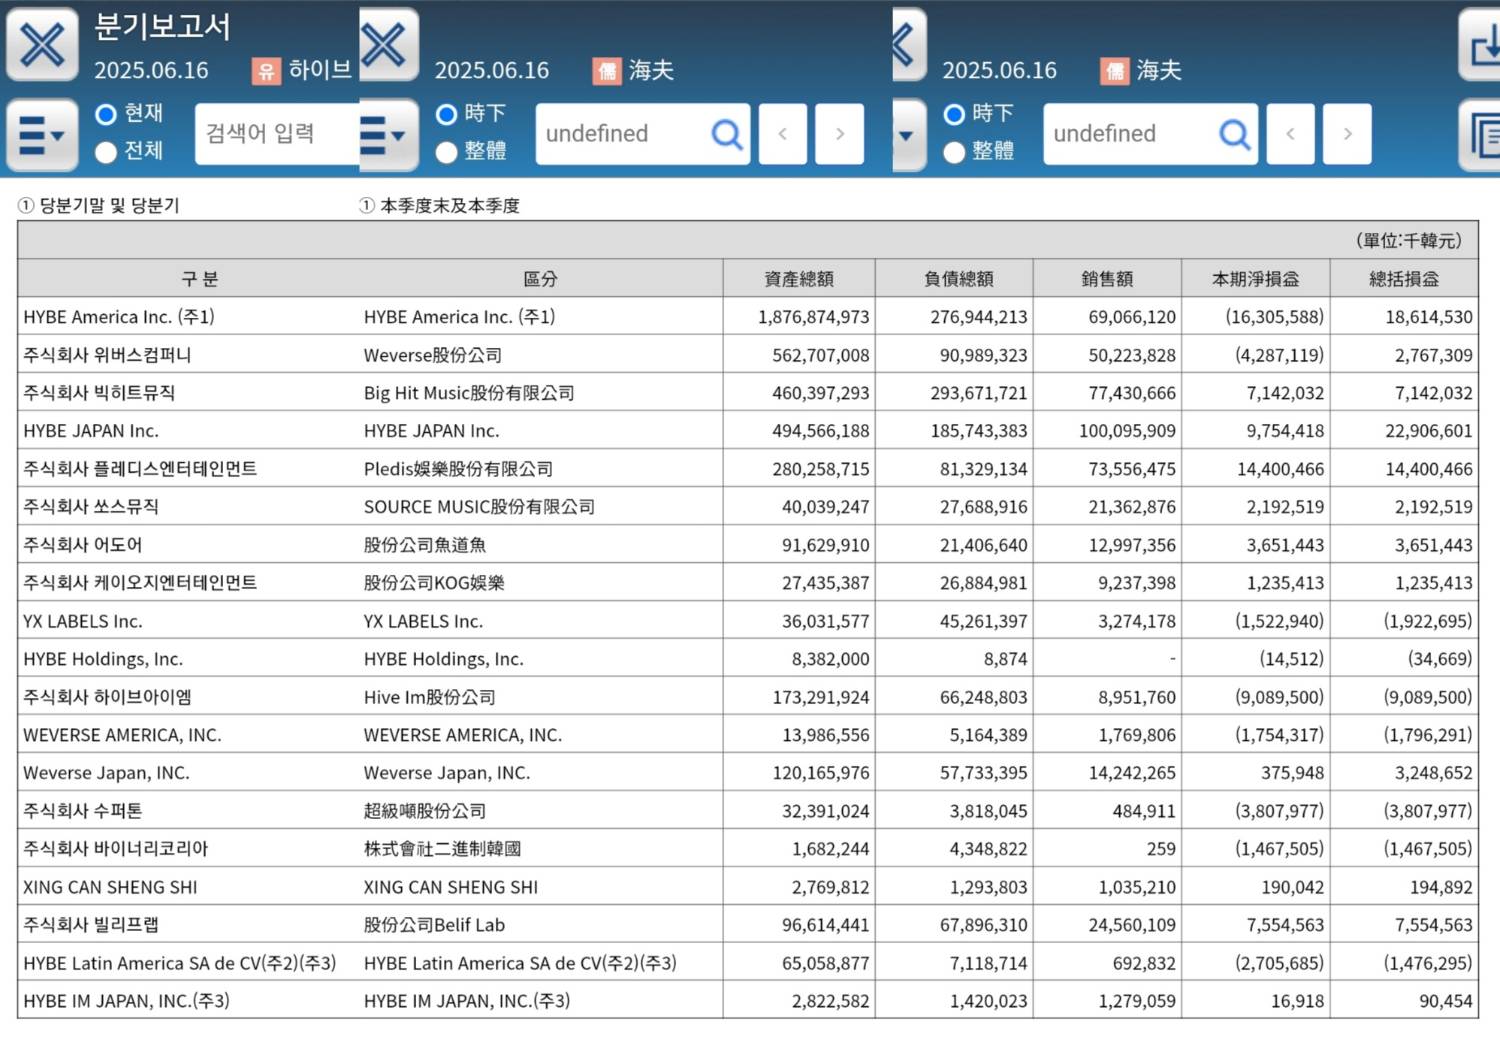Viewport: 1500px width, 1055px height.
Task: Click the net loss (16,305,588)
Action: coord(1274,317)
